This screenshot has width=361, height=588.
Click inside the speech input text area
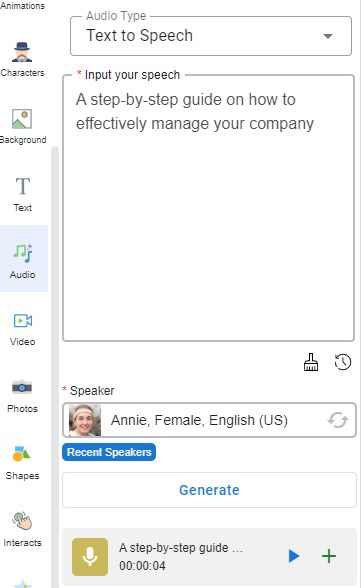pyautogui.click(x=208, y=208)
